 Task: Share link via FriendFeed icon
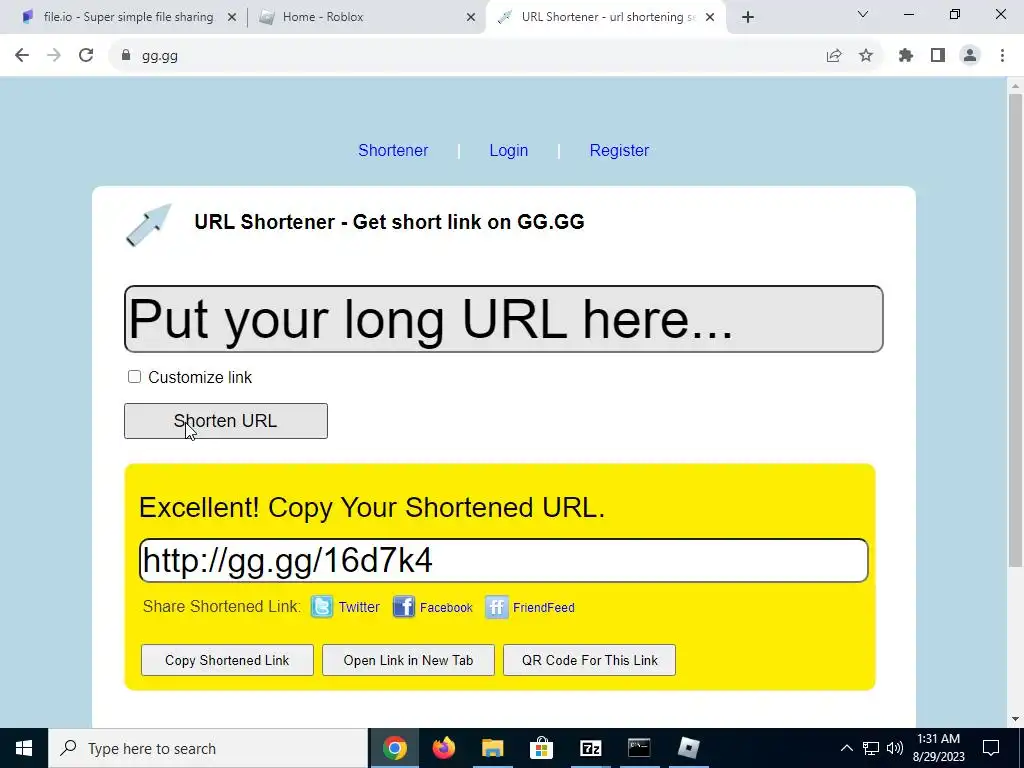[x=496, y=607]
